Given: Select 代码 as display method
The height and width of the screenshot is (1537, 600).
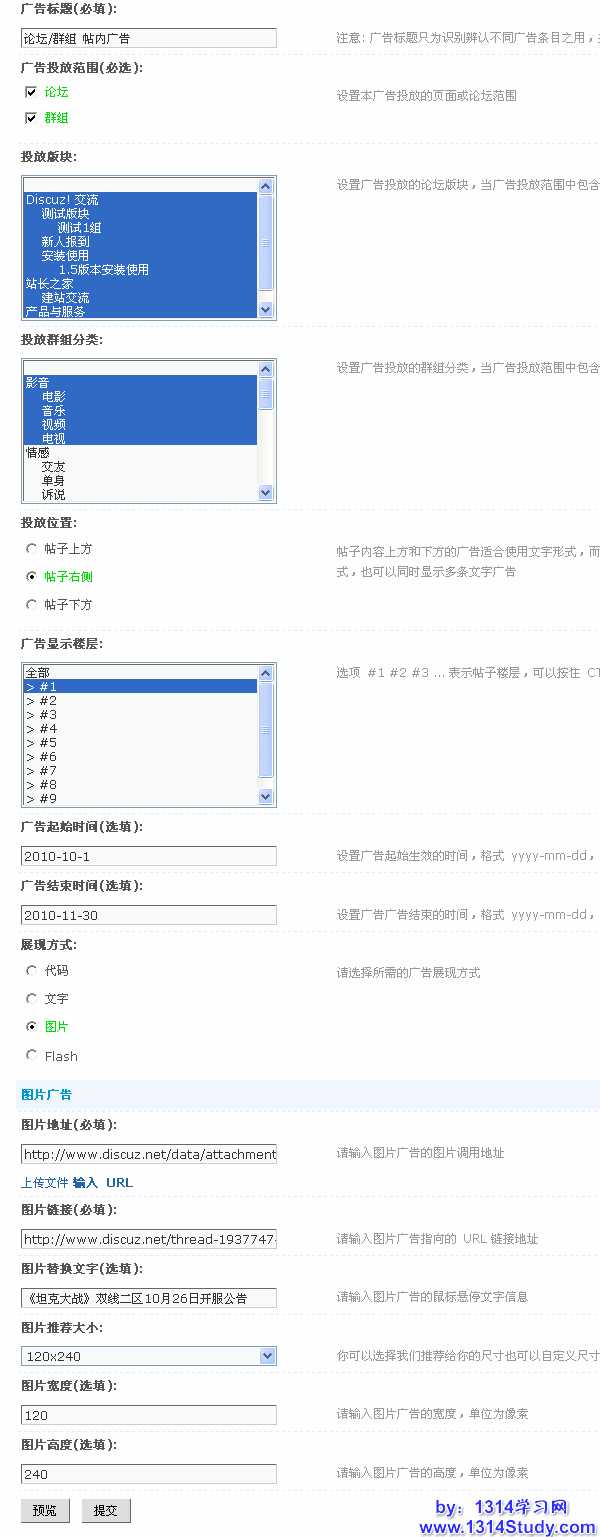Looking at the screenshot, I should [32, 971].
